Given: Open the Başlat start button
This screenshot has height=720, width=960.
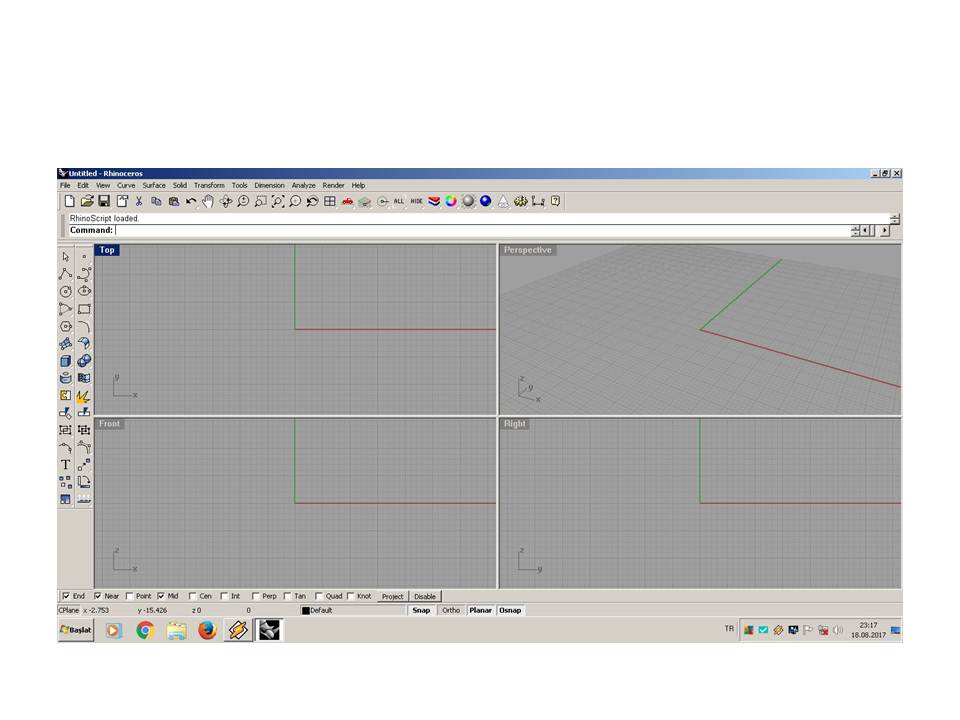Looking at the screenshot, I should [x=76, y=630].
